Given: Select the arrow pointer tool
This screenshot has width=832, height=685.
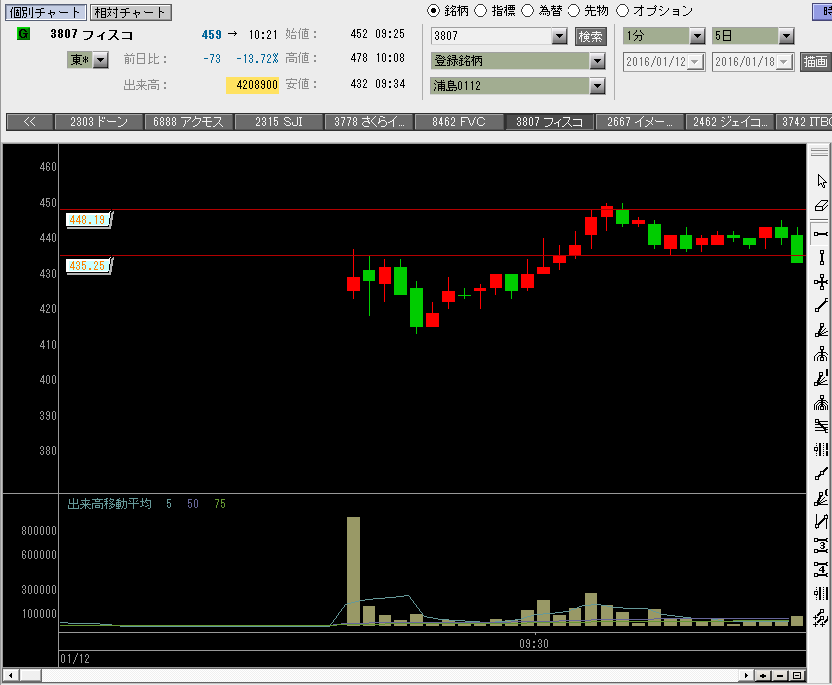Looking at the screenshot, I should 821,181.
